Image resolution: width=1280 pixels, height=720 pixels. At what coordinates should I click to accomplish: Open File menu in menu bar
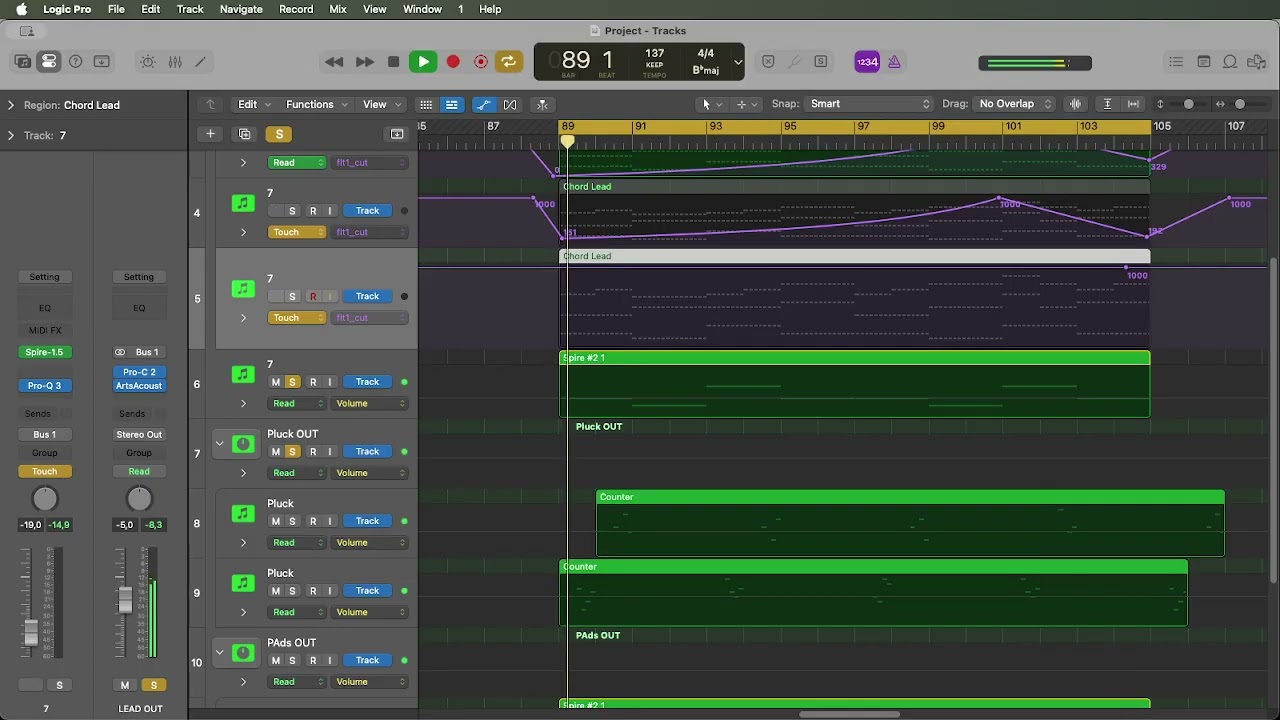click(116, 9)
